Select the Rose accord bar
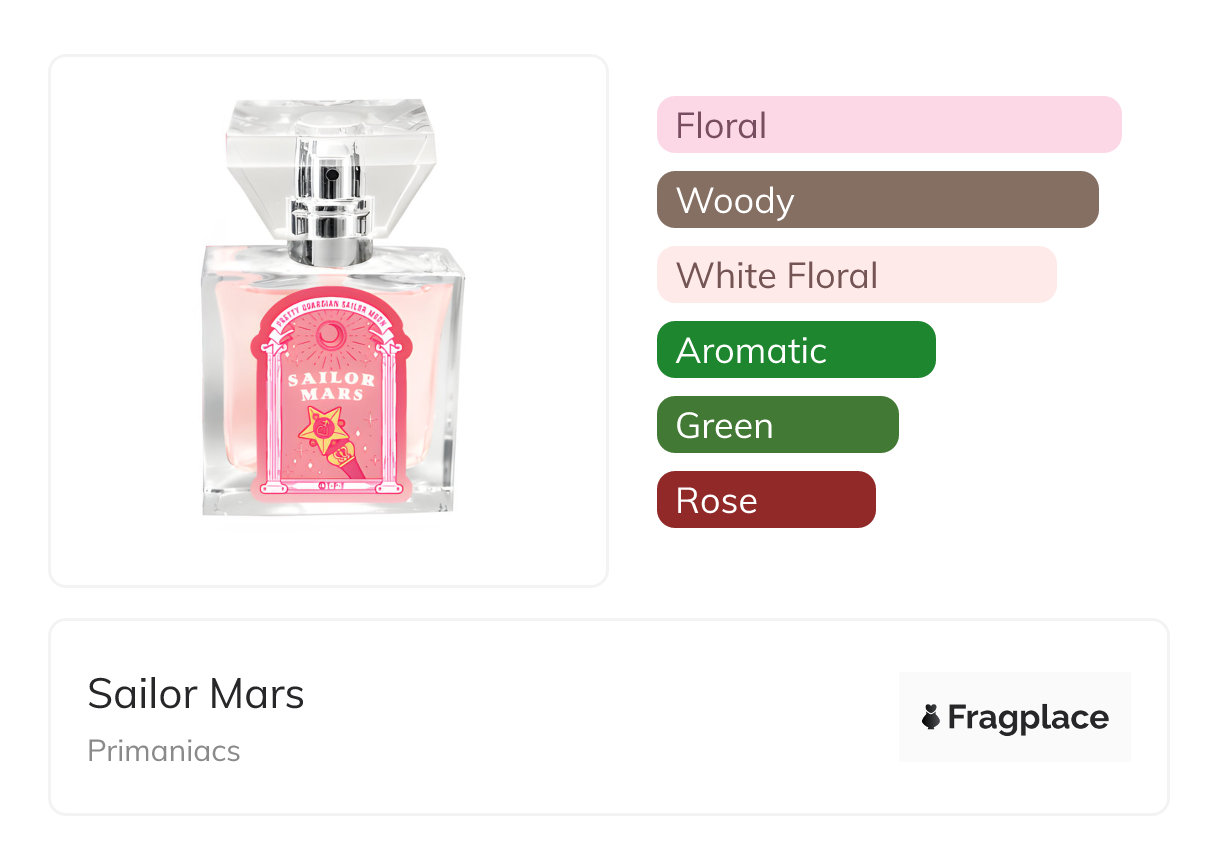The width and height of the screenshot is (1218, 864). coord(765,500)
